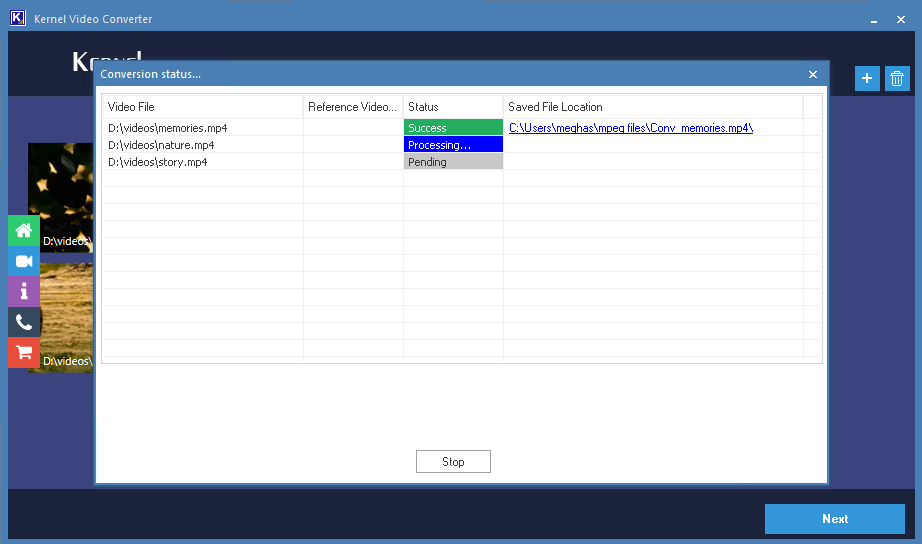Click the Home icon in sidebar
The width and height of the screenshot is (922, 544).
(24, 231)
